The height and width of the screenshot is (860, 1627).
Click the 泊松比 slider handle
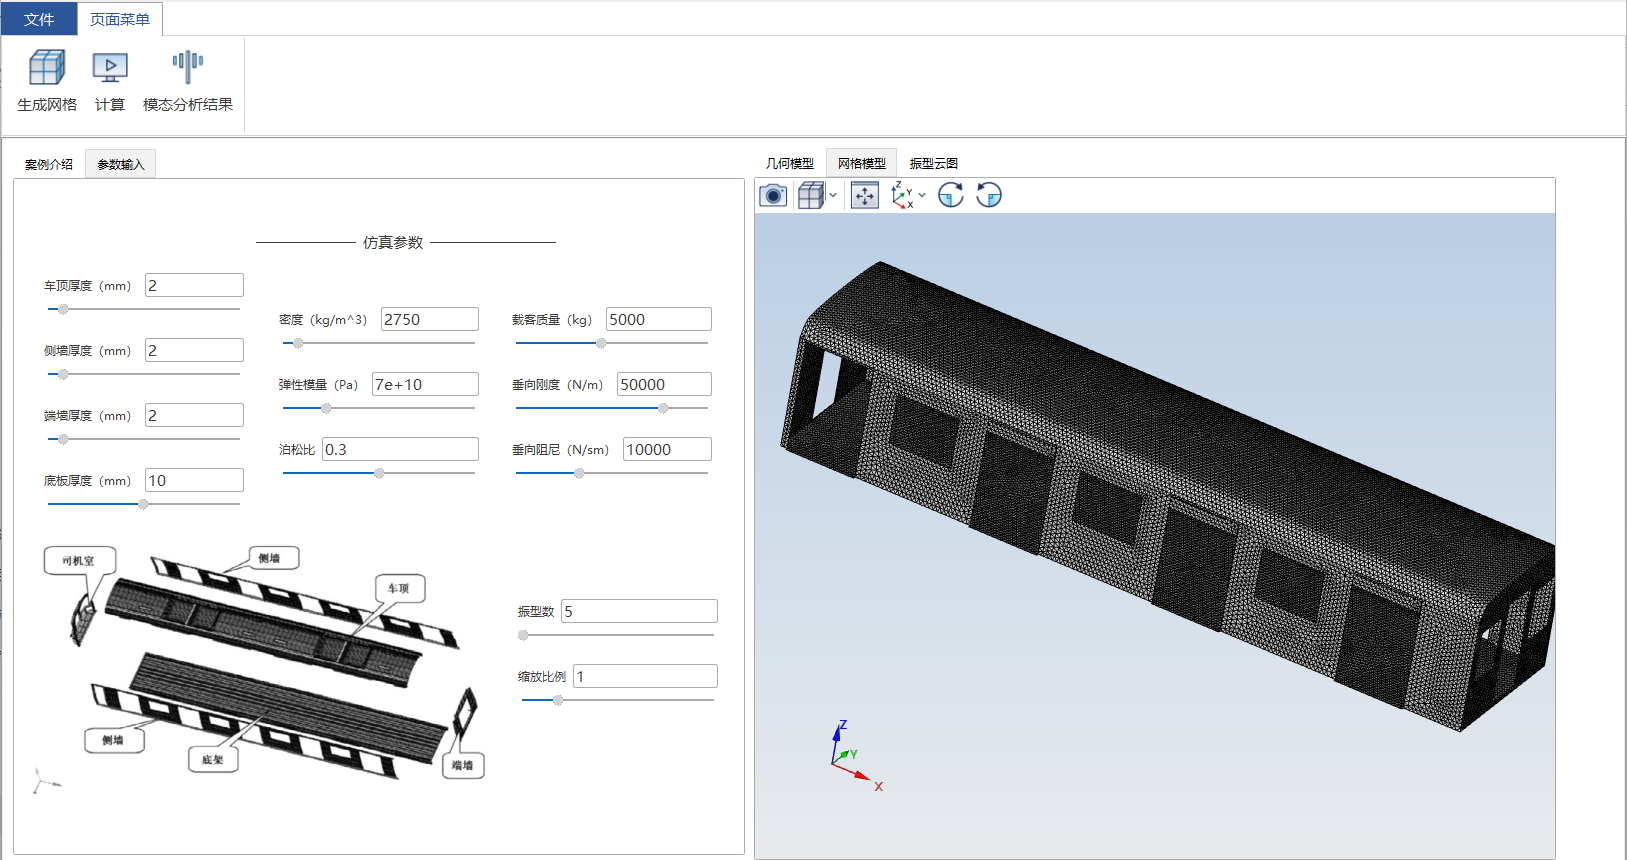pyautogui.click(x=379, y=473)
